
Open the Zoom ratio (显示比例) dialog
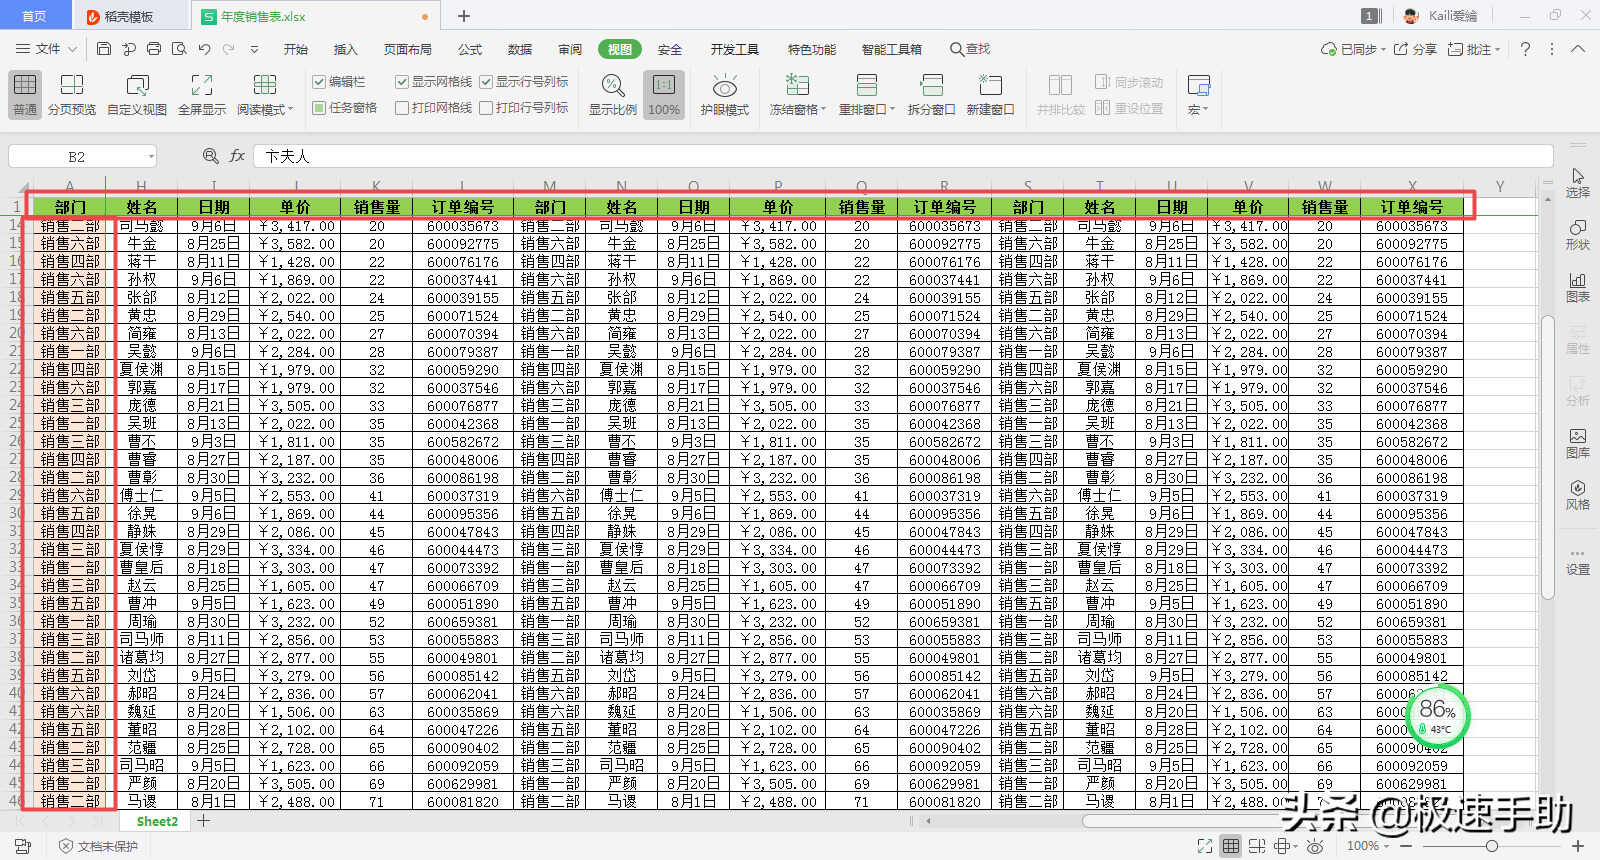(x=612, y=94)
